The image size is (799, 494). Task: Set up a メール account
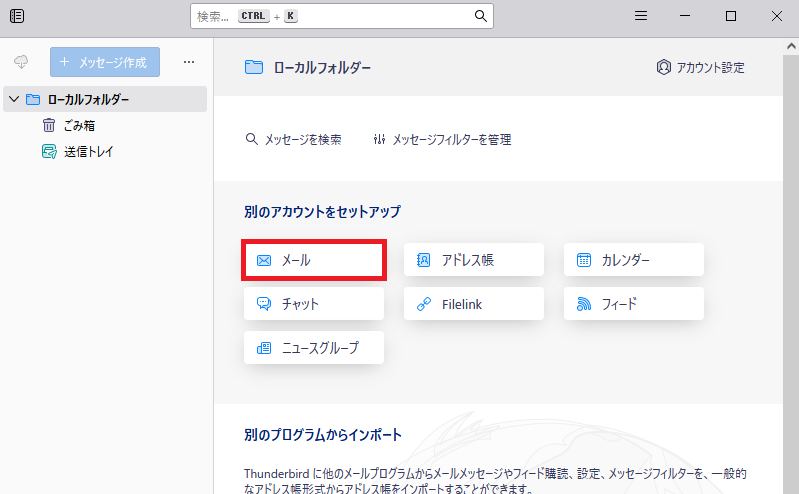click(x=314, y=260)
